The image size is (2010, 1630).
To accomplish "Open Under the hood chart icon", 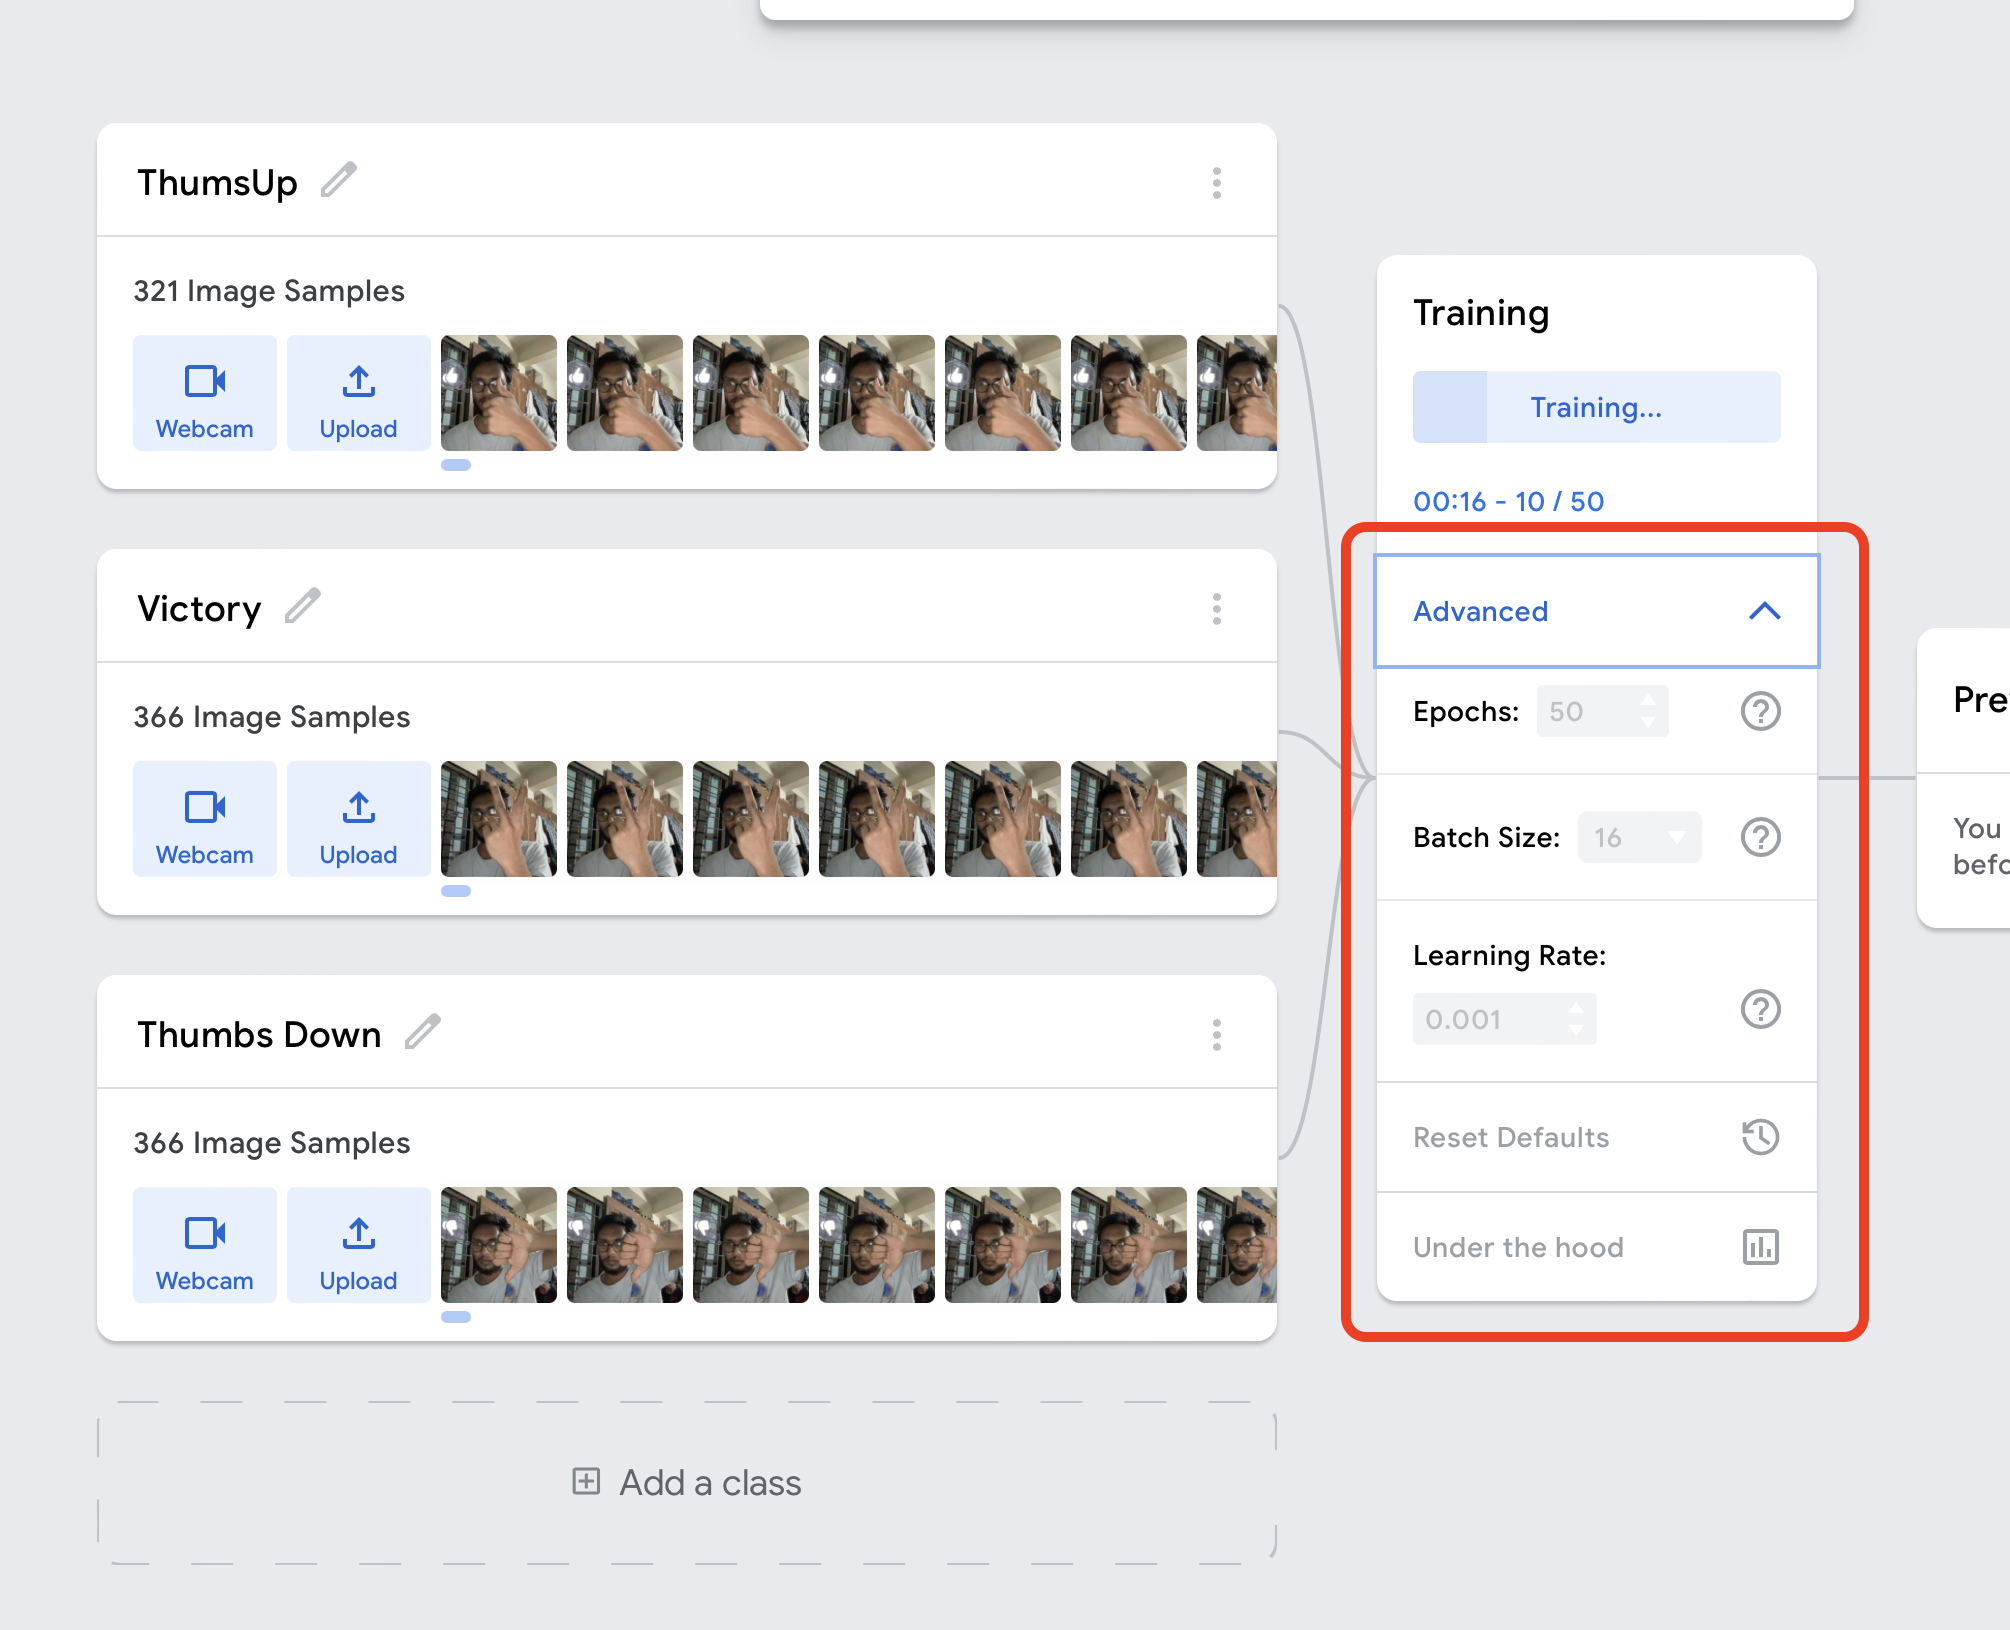I will 1760,1247.
